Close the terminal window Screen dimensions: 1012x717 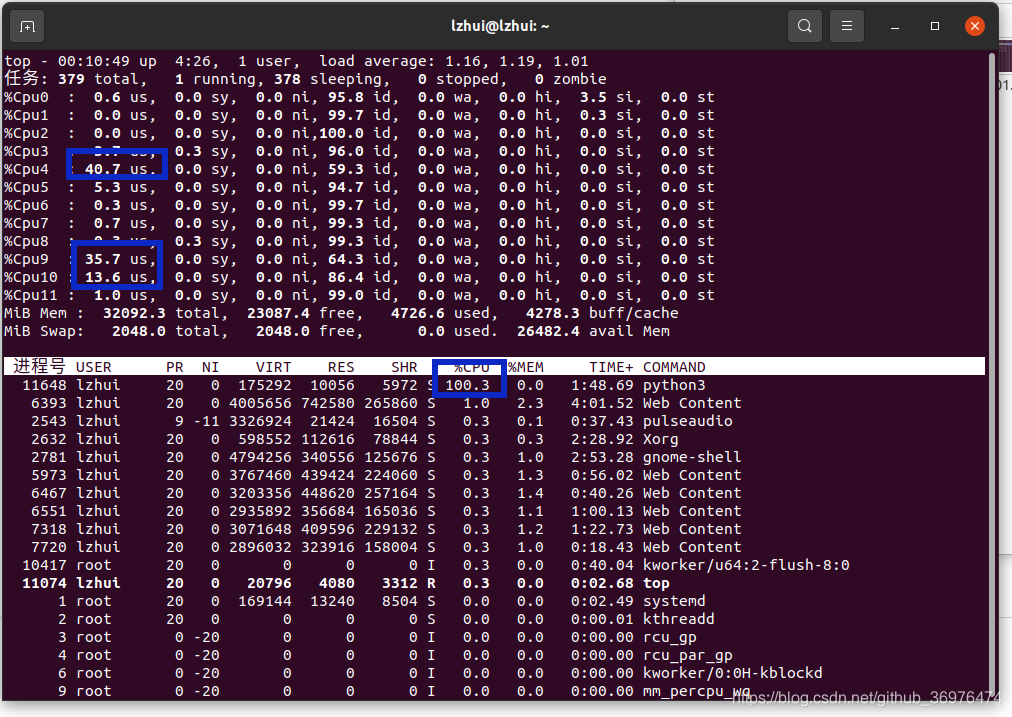coord(975,26)
